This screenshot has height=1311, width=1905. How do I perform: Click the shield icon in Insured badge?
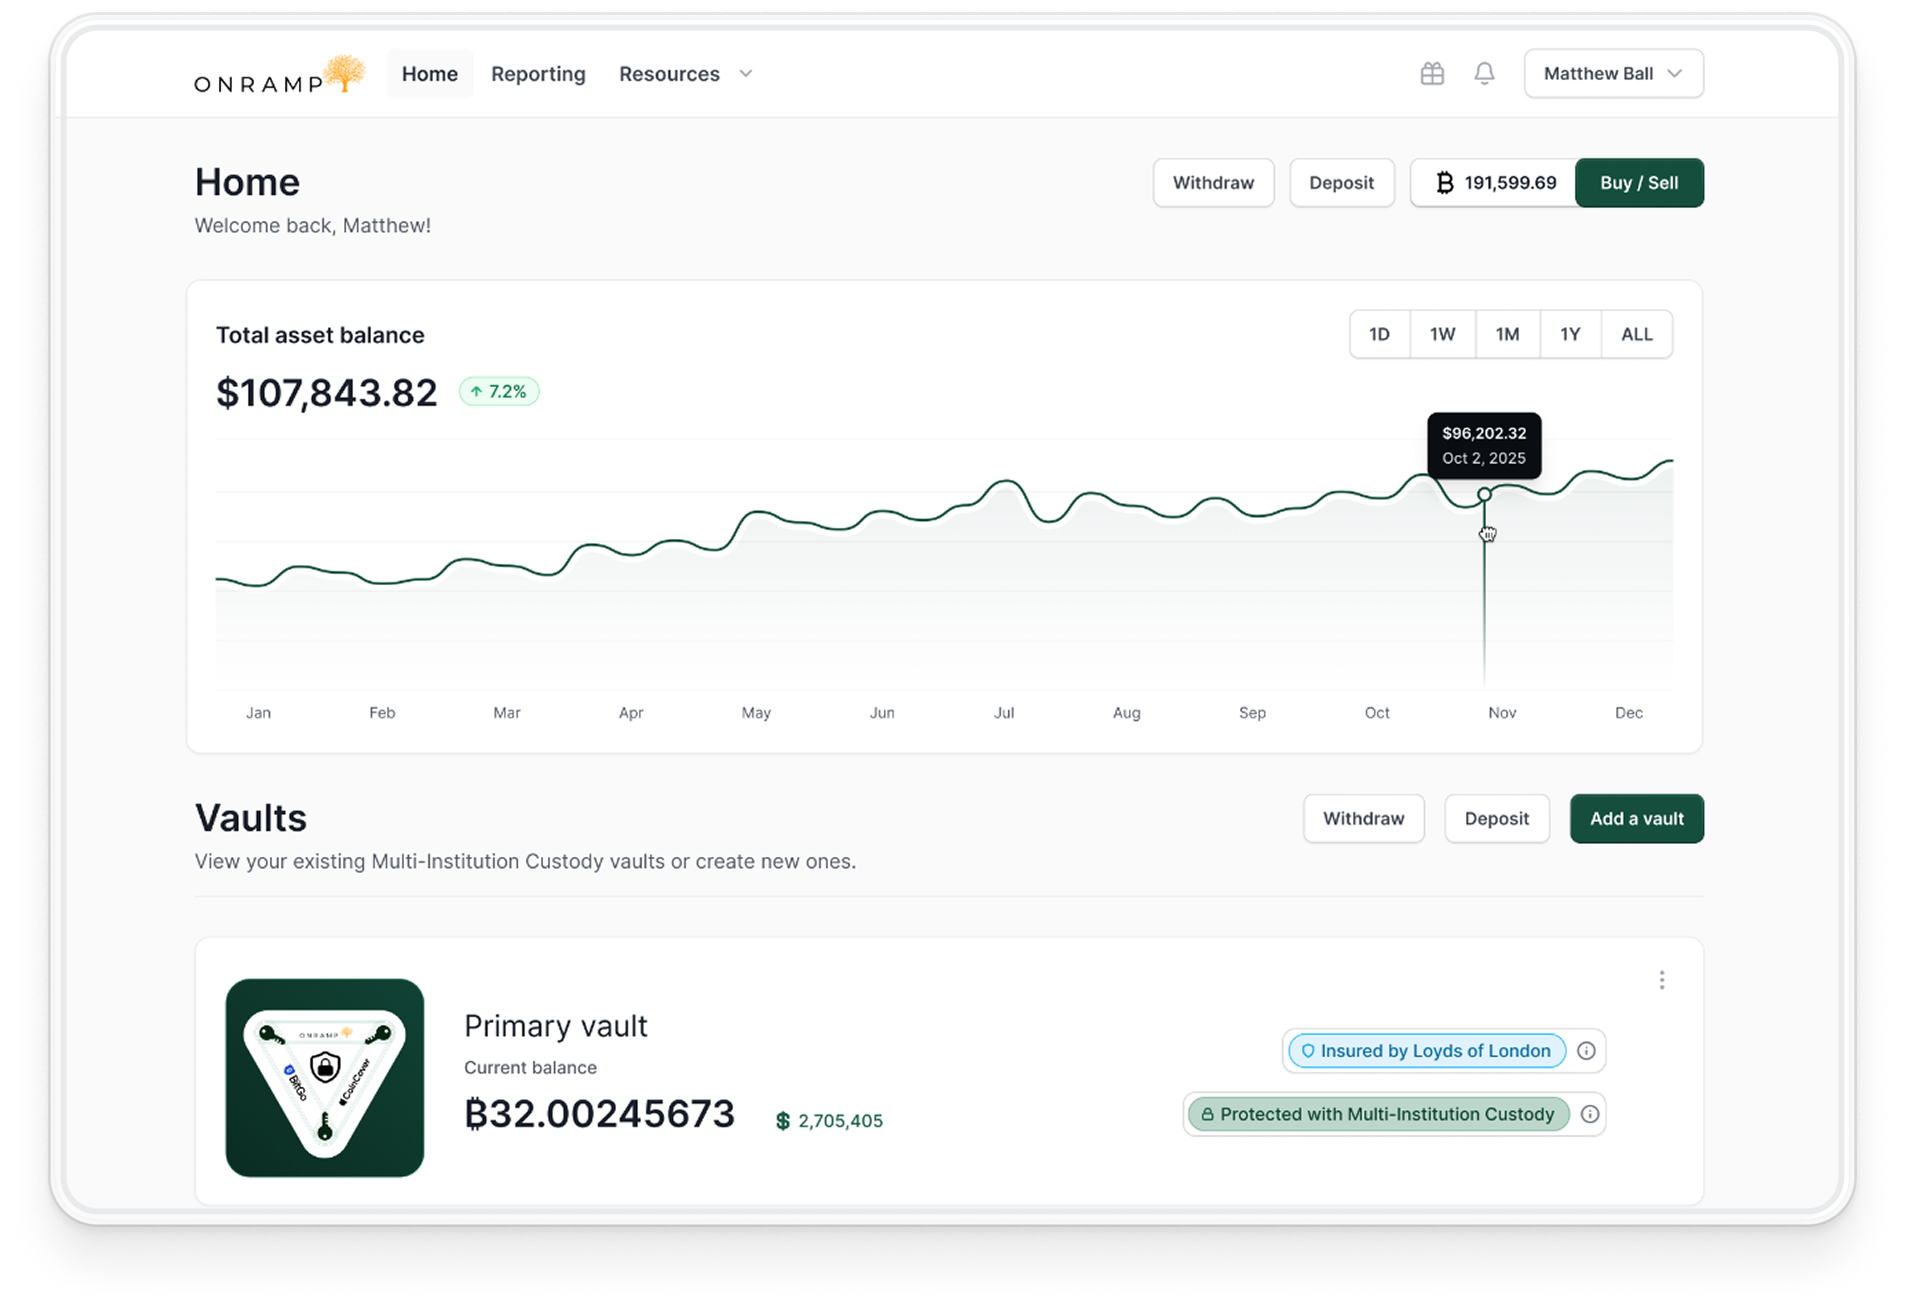(x=1307, y=1051)
